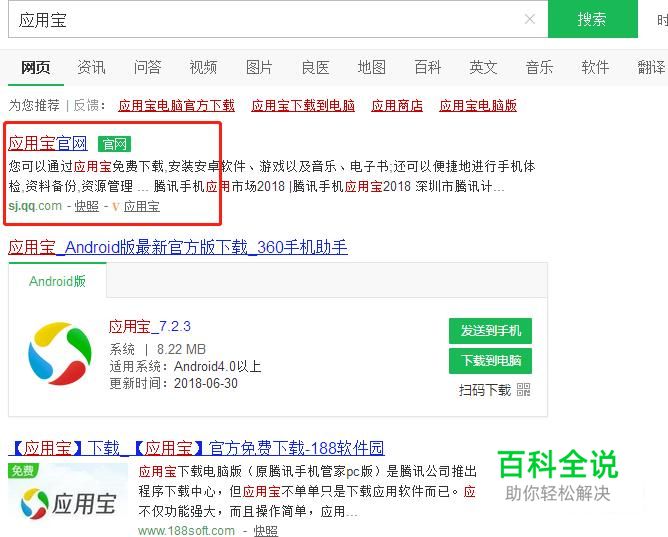The width and height of the screenshot is (668, 537).
Task: Open 快照 for the sj.qq.com result
Action: 86,206
